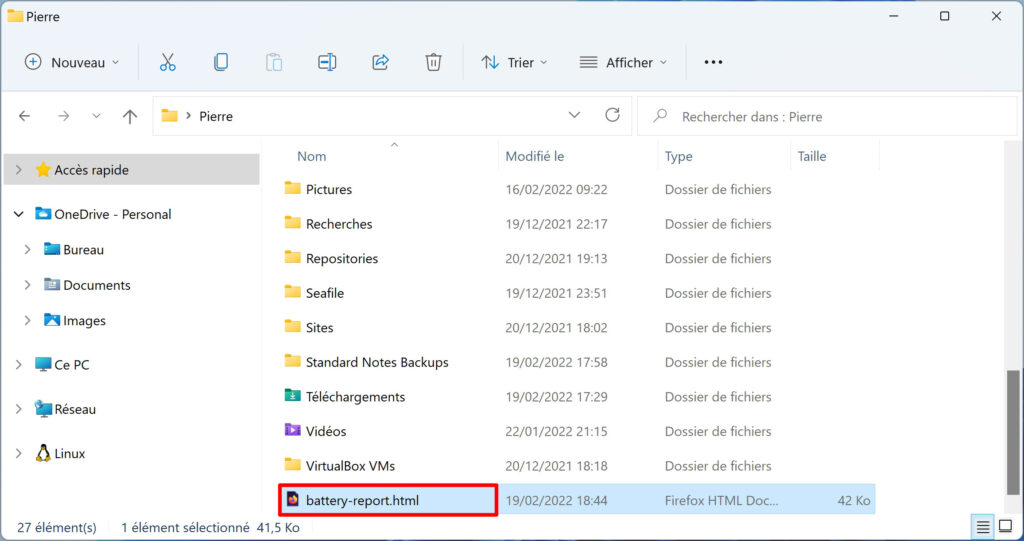Refresh the Pierre folder view
The image size is (1024, 541).
[x=613, y=116]
